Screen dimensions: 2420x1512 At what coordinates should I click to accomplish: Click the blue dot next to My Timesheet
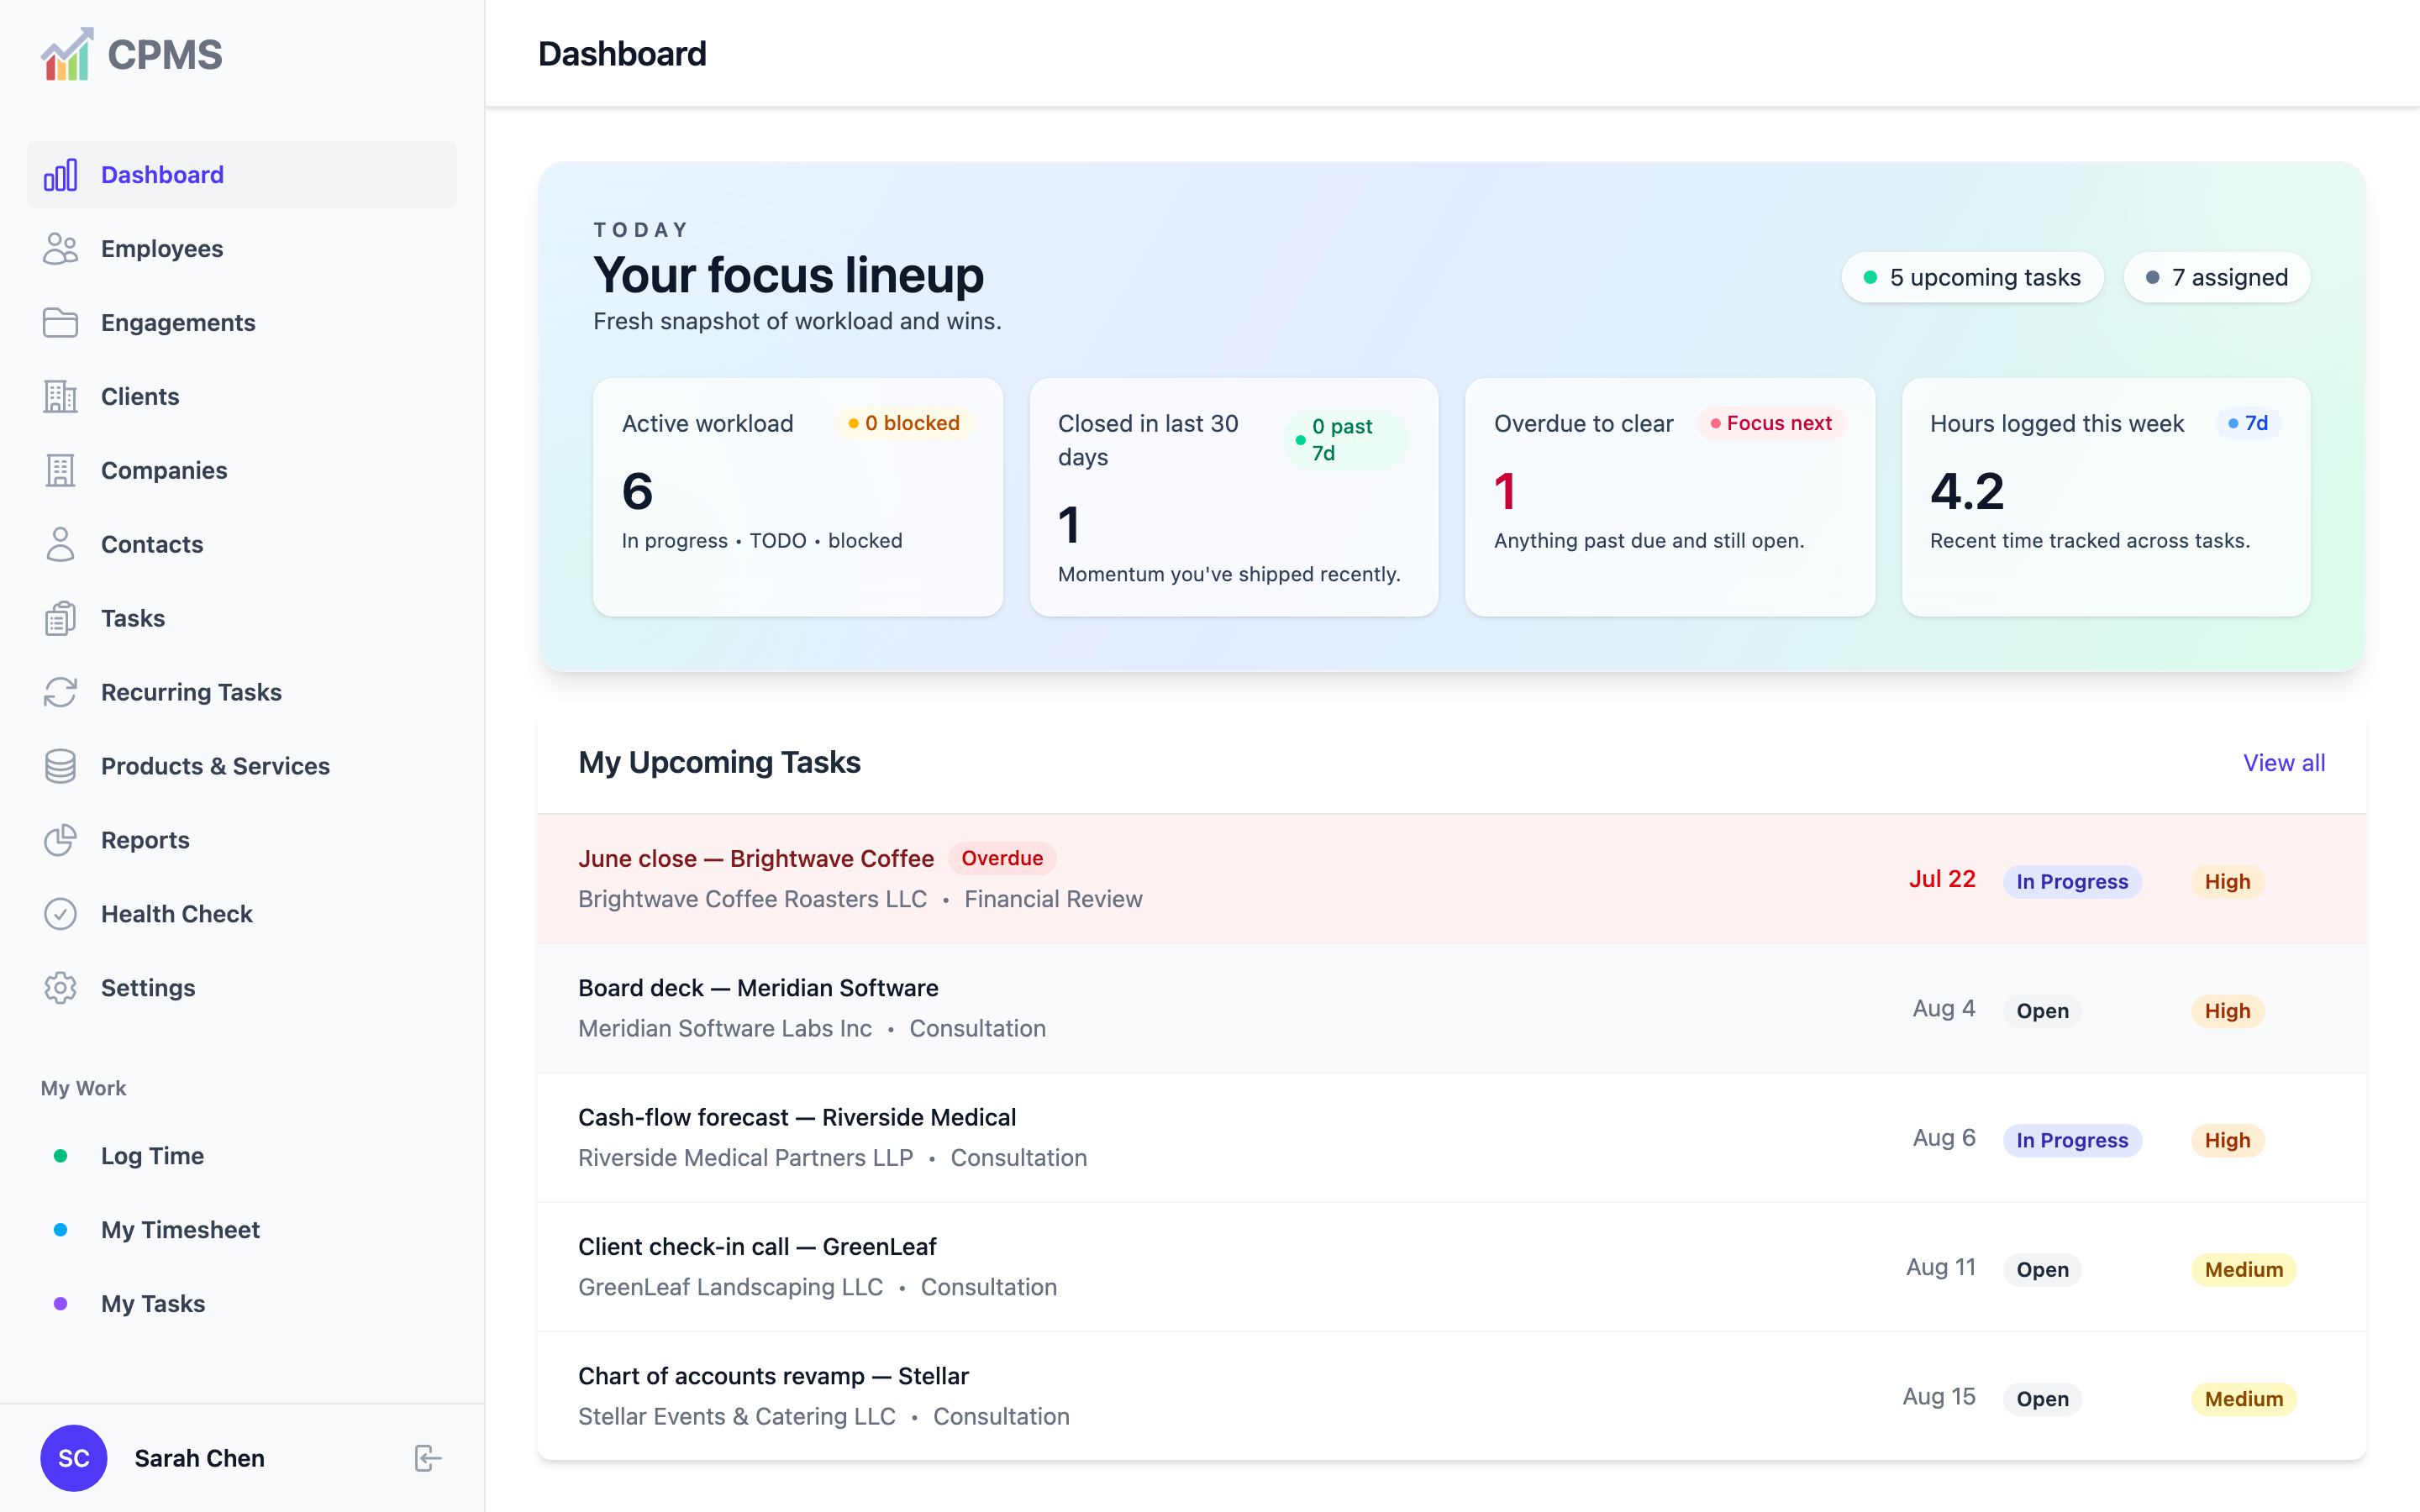click(x=60, y=1231)
